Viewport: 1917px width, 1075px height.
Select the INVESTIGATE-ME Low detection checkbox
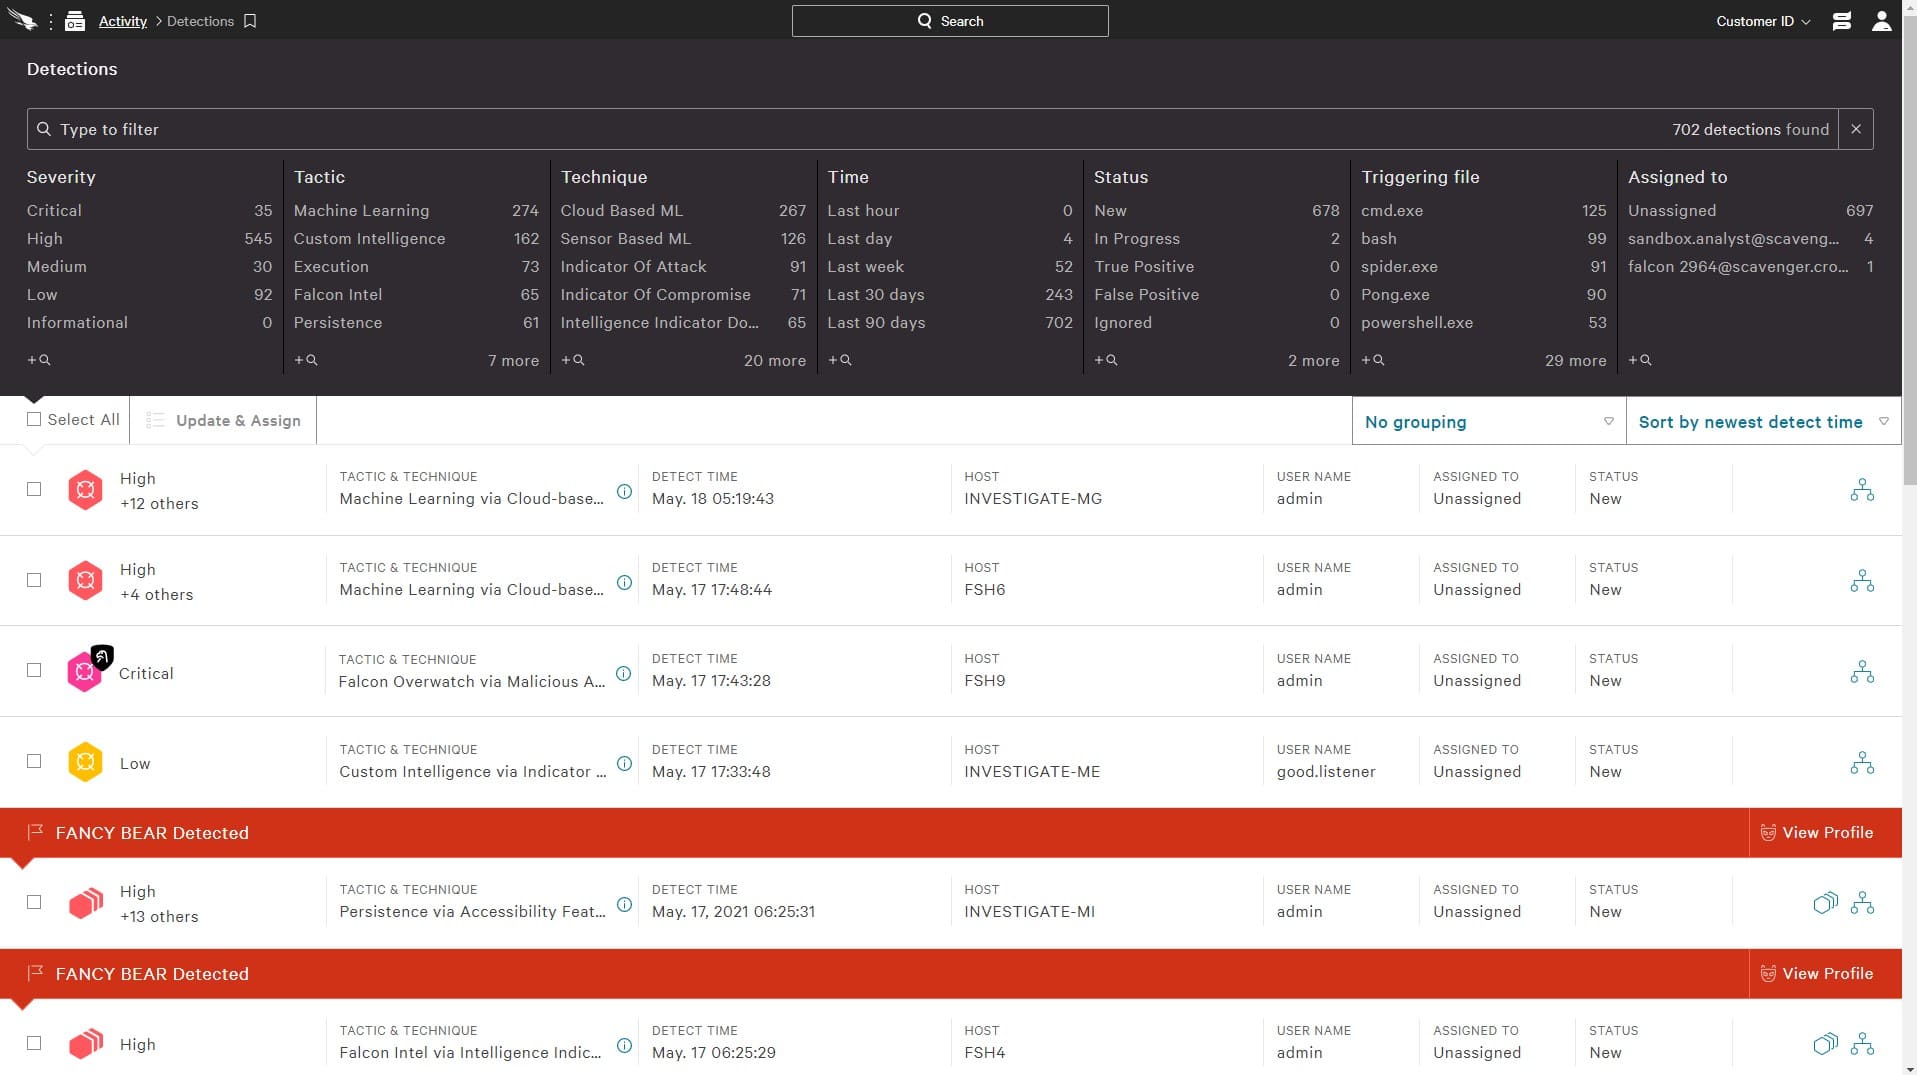point(34,761)
